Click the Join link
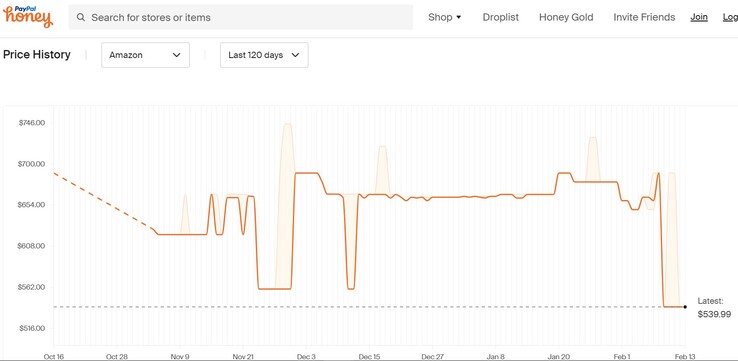The height and width of the screenshot is (361, 738). point(699,17)
